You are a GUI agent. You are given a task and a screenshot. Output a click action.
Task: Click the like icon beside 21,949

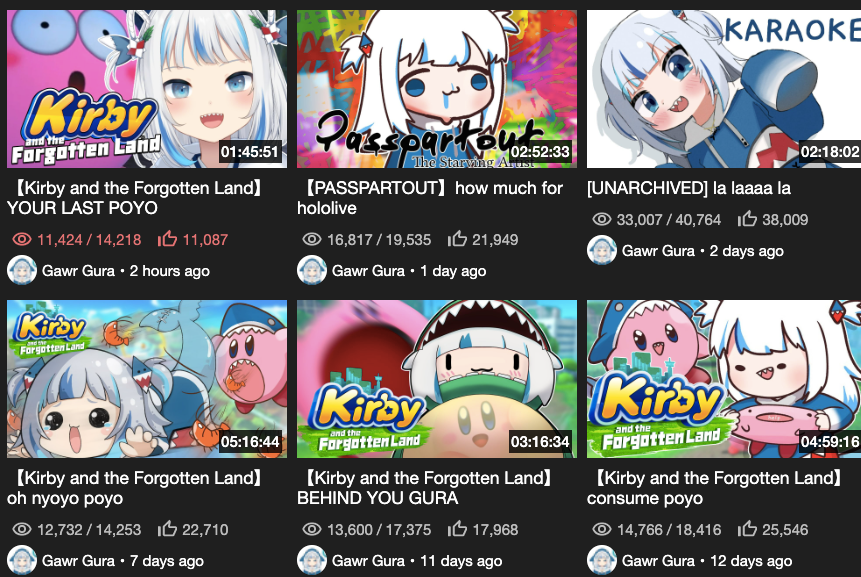pos(457,239)
